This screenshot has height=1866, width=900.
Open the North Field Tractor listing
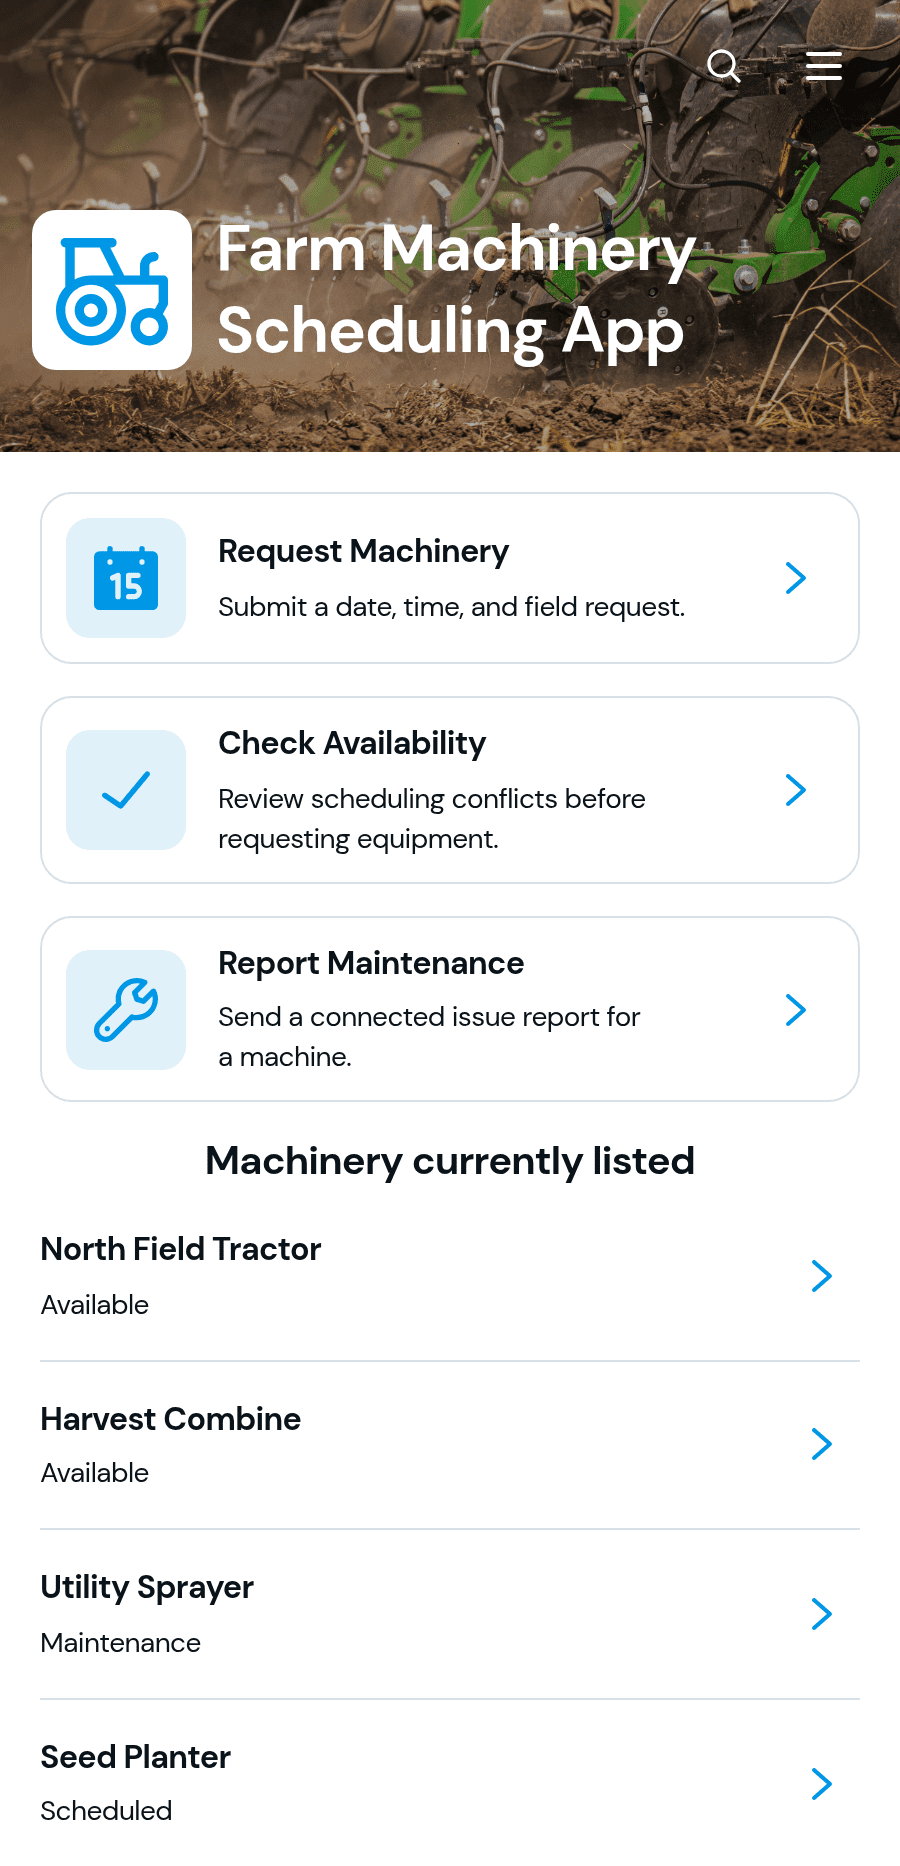[x=450, y=1276]
